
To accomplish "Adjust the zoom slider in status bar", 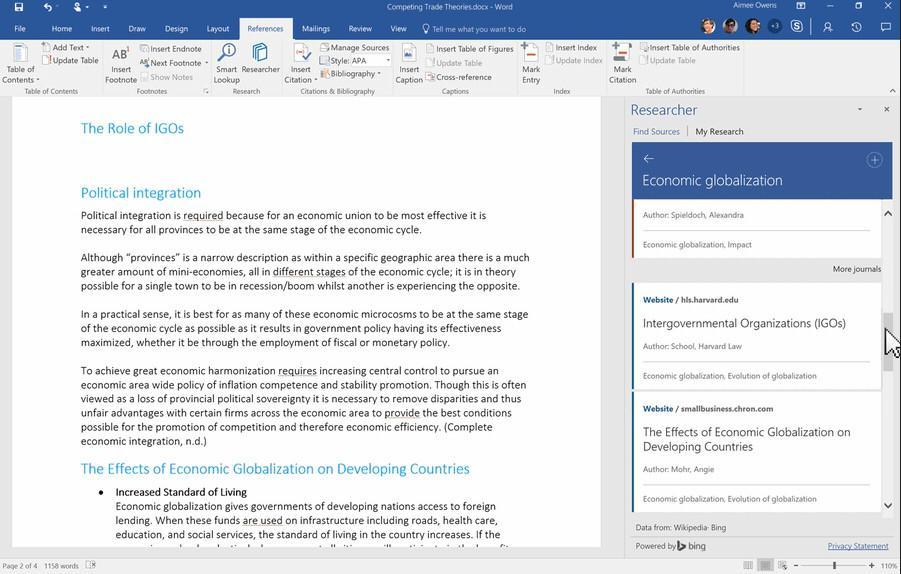I will [834, 566].
